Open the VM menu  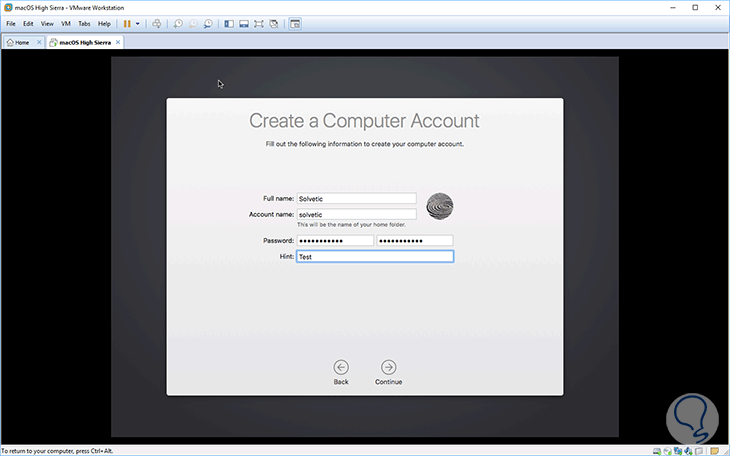coord(66,24)
